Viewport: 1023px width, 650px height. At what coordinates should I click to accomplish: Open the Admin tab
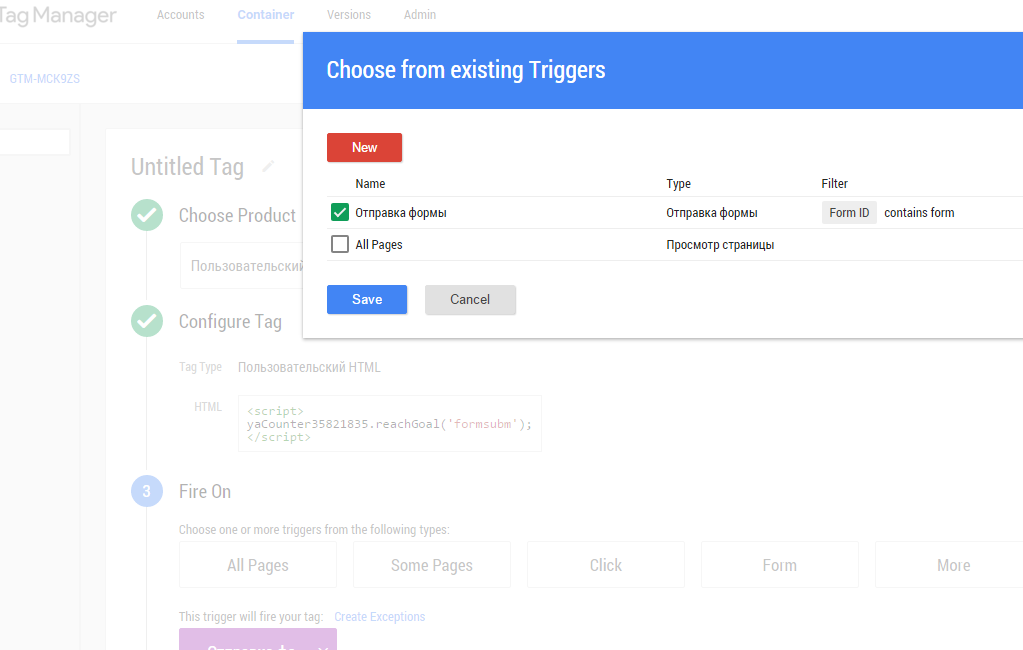(420, 14)
